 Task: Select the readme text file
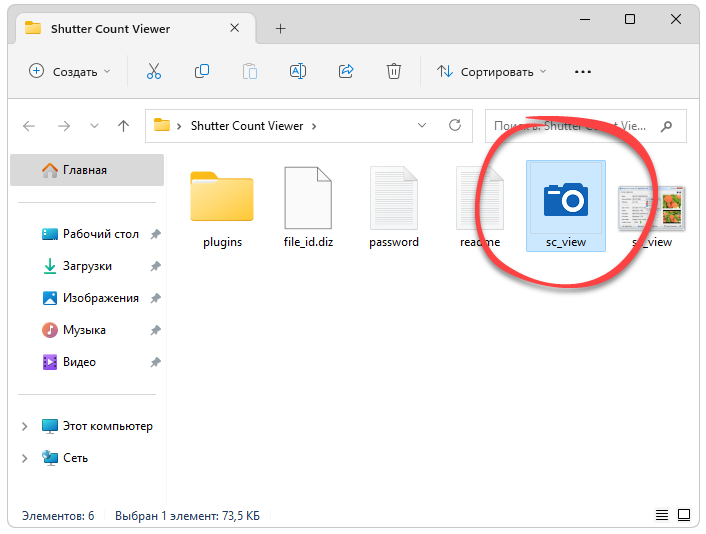pyautogui.click(x=480, y=208)
